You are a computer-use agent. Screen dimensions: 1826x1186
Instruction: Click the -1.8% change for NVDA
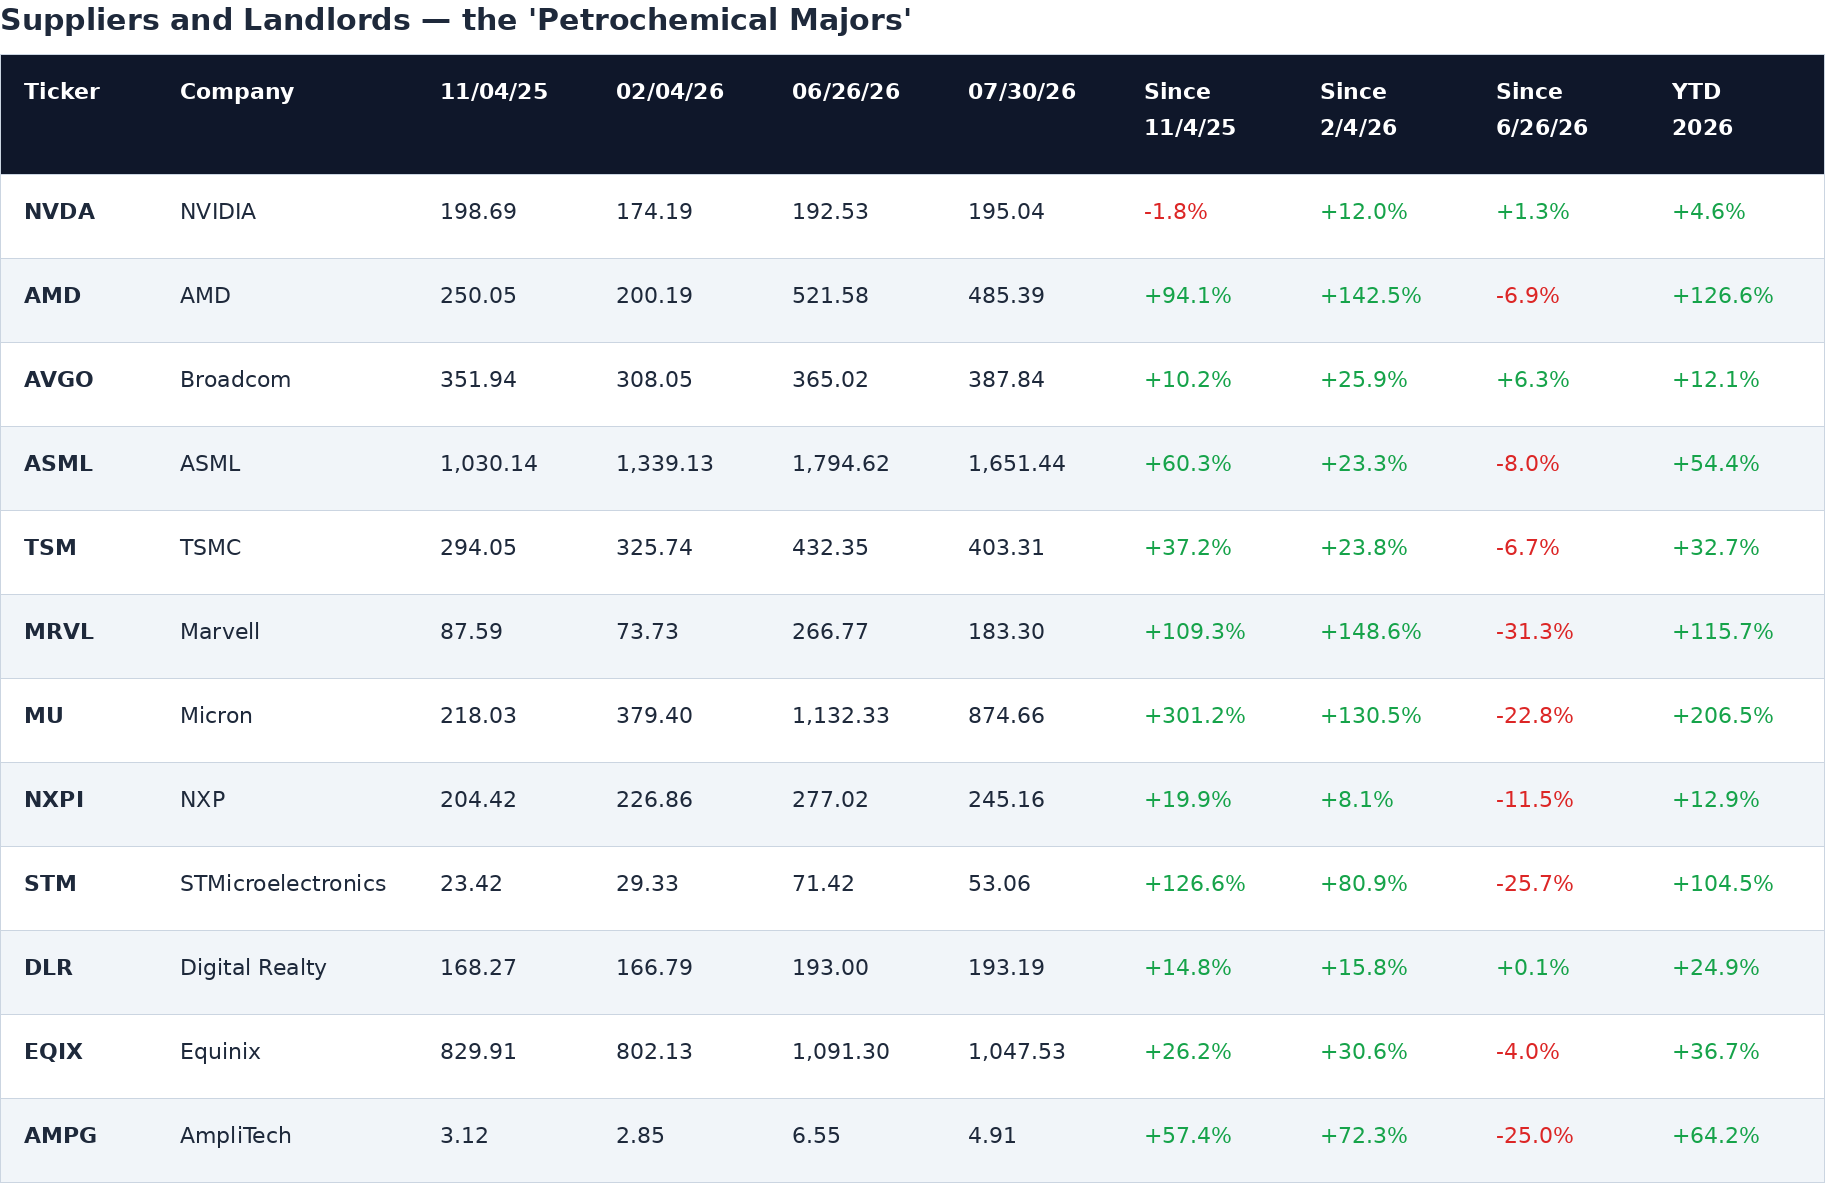(x=1176, y=212)
